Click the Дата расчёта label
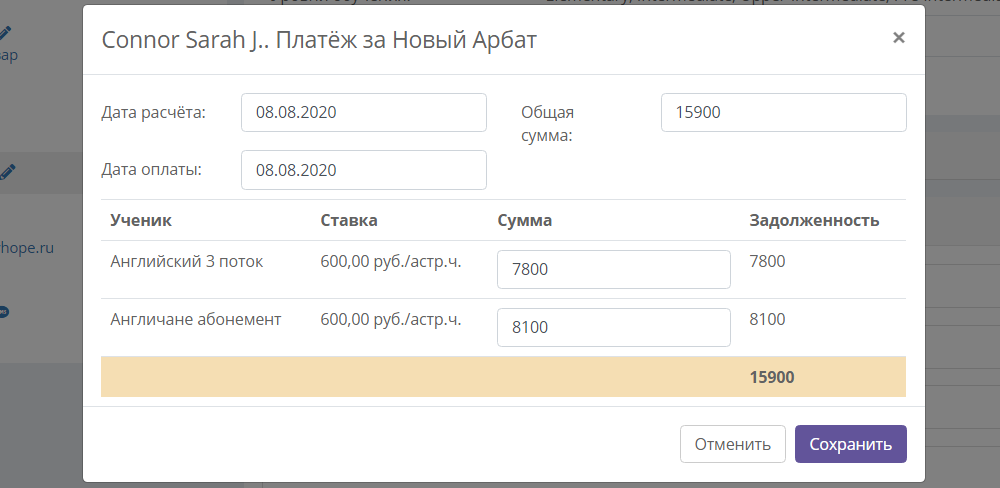Screen dimensions: 1000x488 pyautogui.click(x=153, y=113)
